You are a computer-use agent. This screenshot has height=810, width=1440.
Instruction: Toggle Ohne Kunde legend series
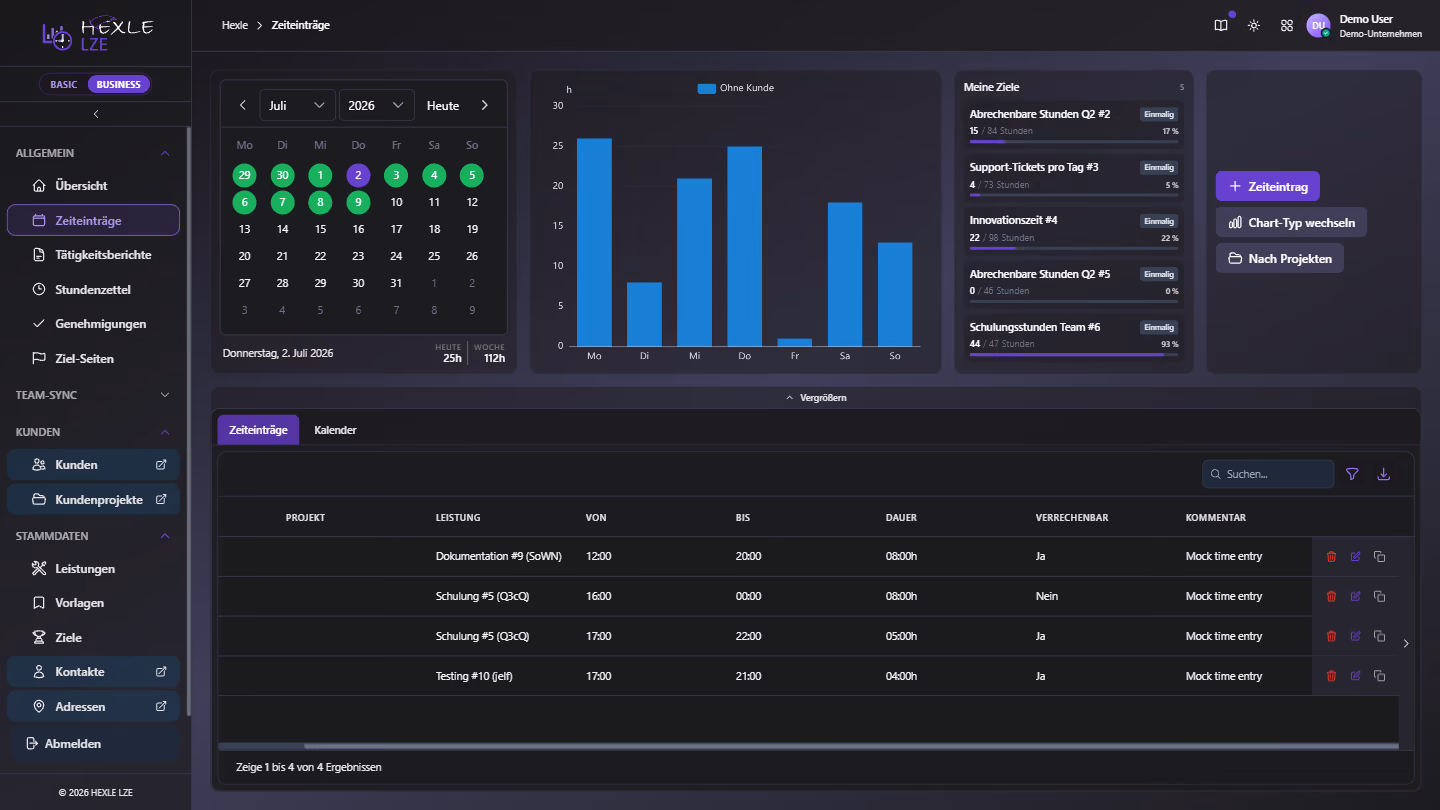coord(736,88)
